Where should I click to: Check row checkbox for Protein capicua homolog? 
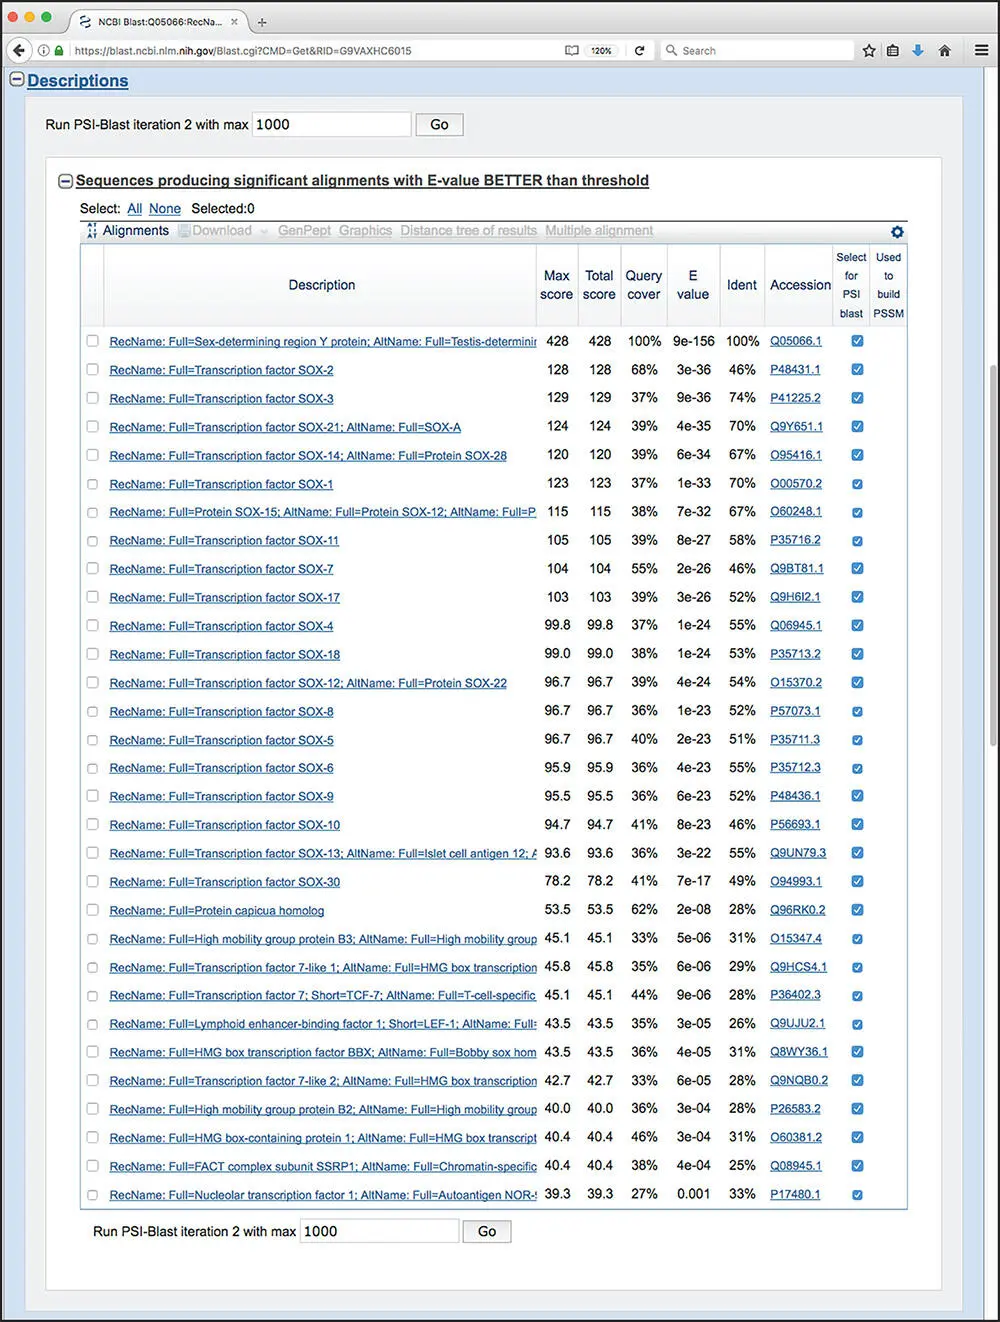pyautogui.click(x=92, y=910)
